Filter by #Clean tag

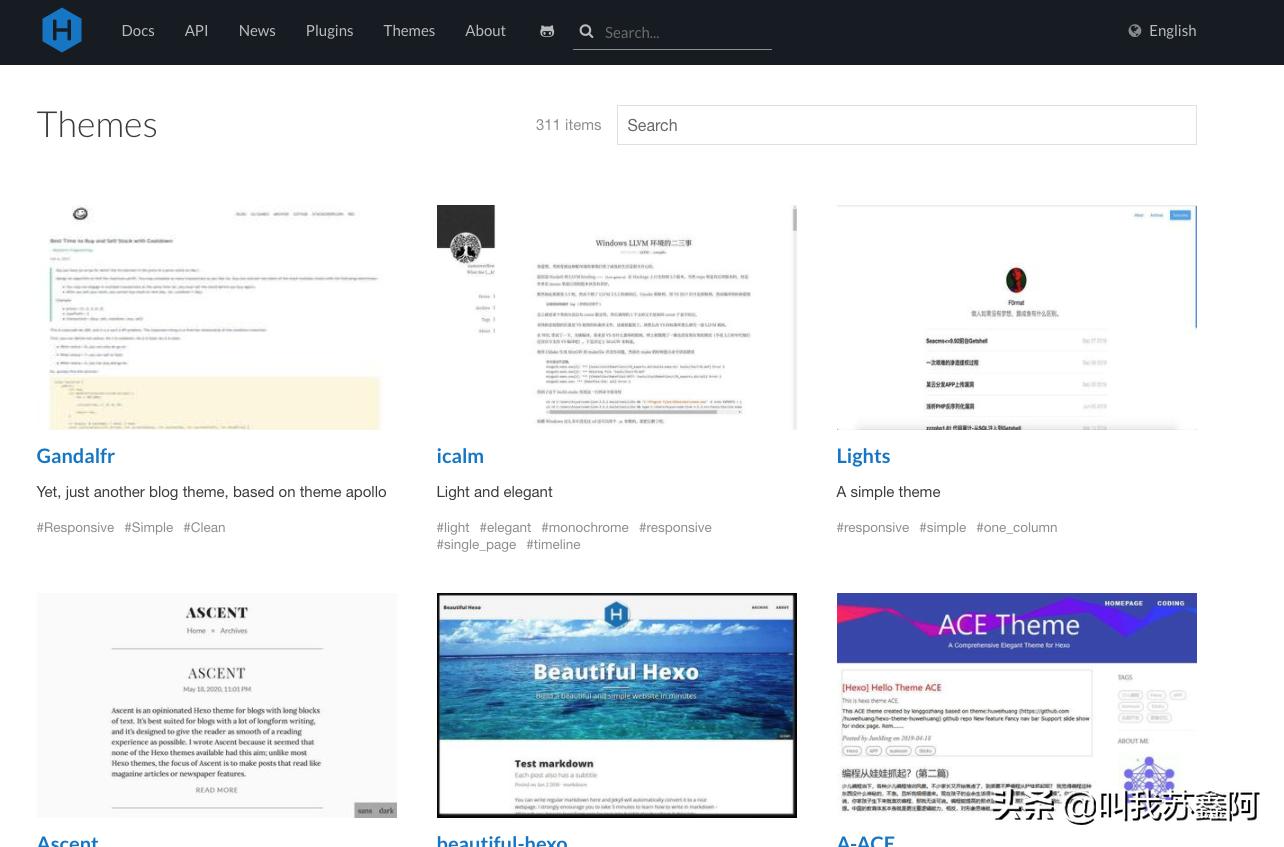204,527
